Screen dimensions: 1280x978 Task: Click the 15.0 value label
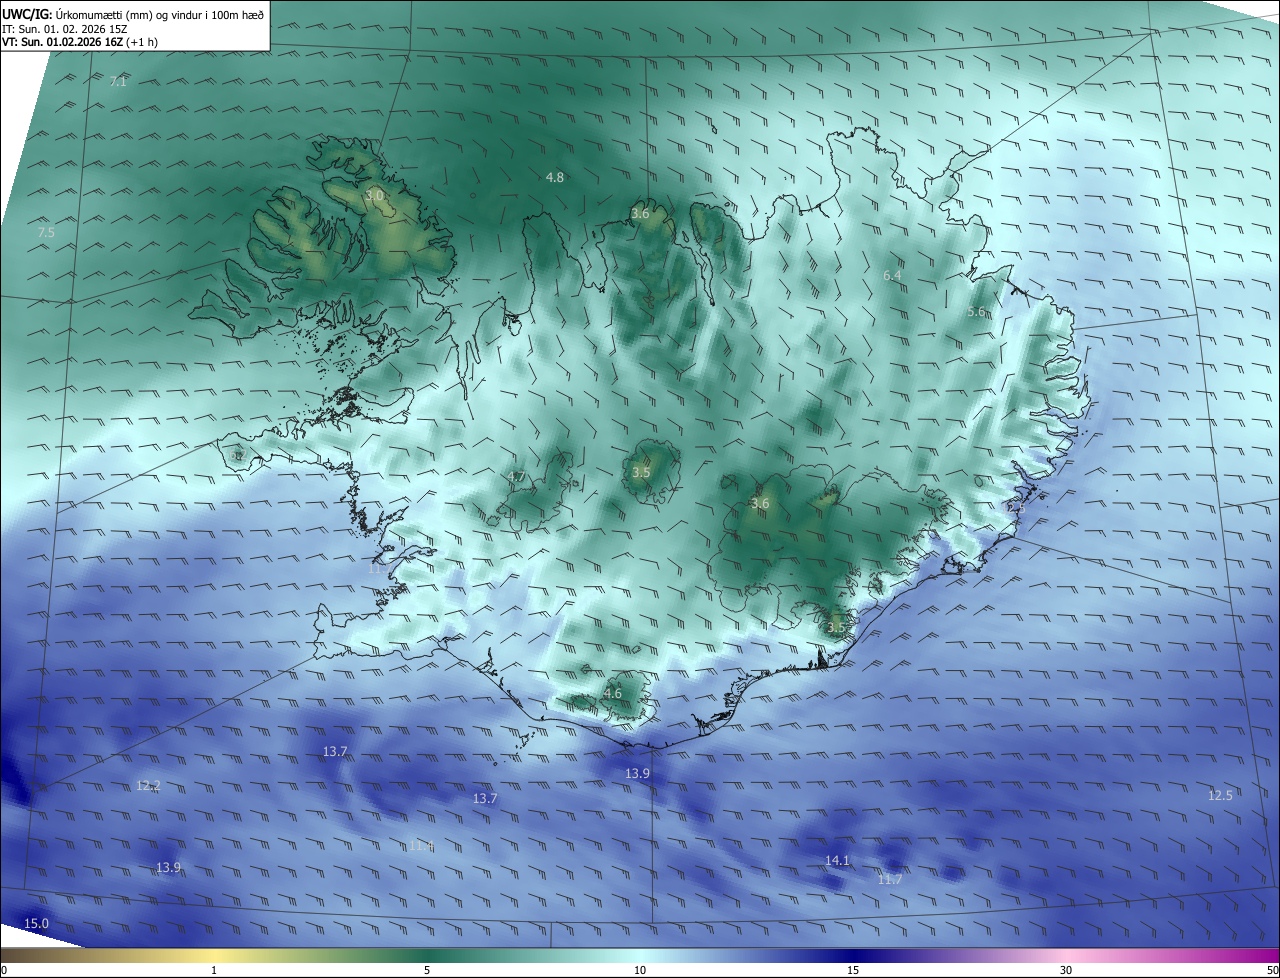36,924
